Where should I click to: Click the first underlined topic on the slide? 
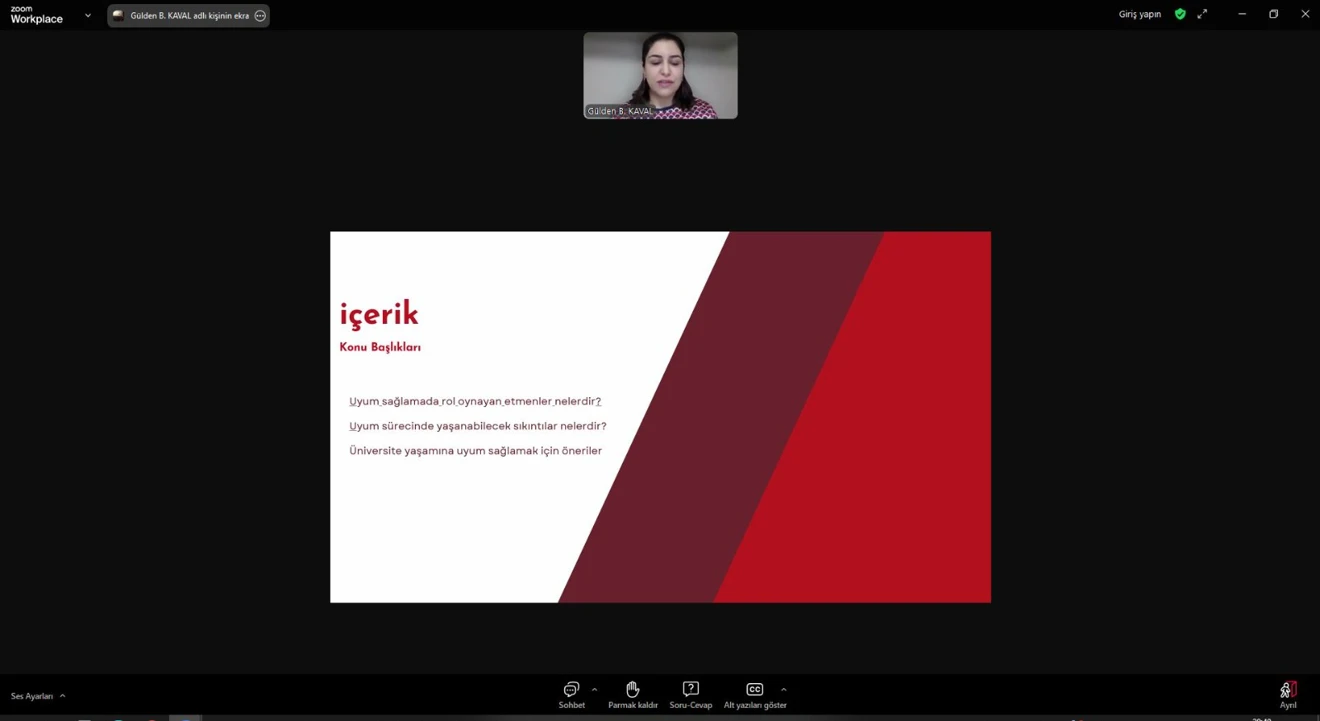coord(475,401)
